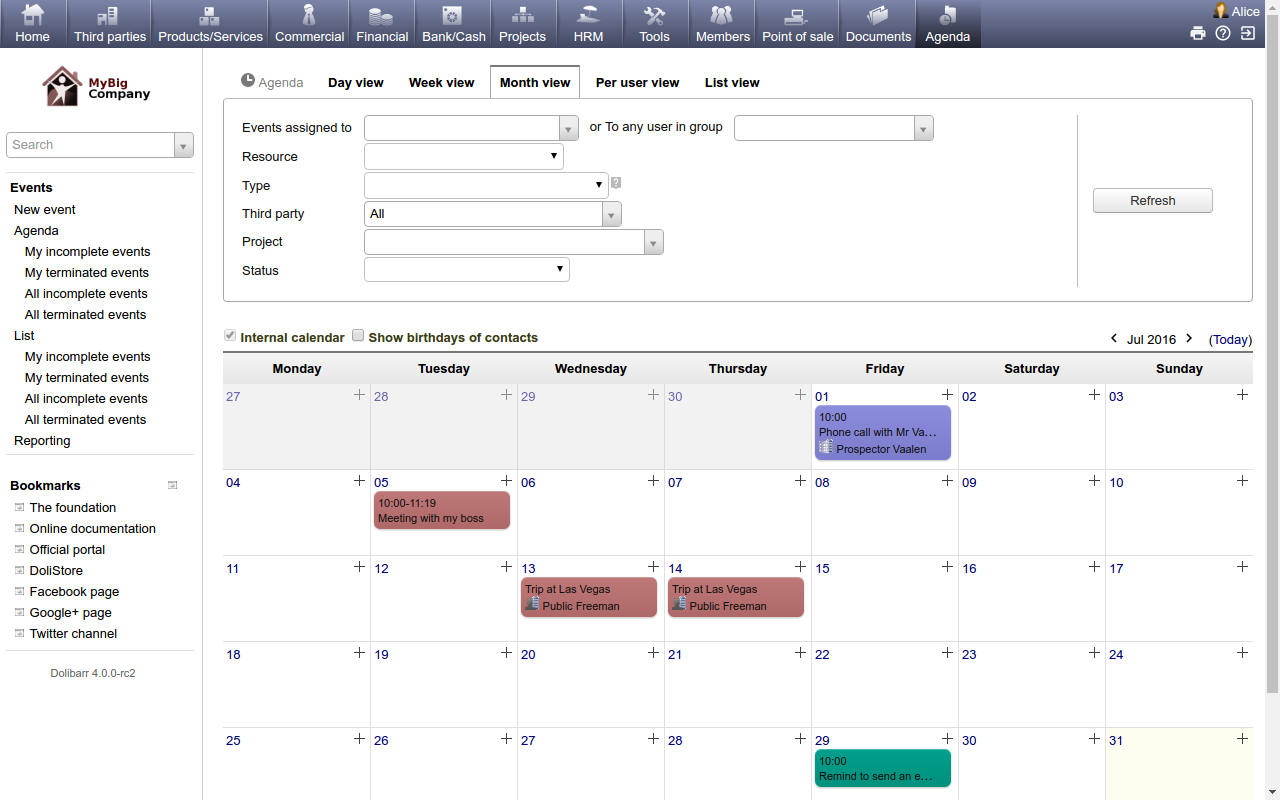Expand the Events assigned to dropdown
Viewport: 1280px width, 800px height.
coord(471,128)
